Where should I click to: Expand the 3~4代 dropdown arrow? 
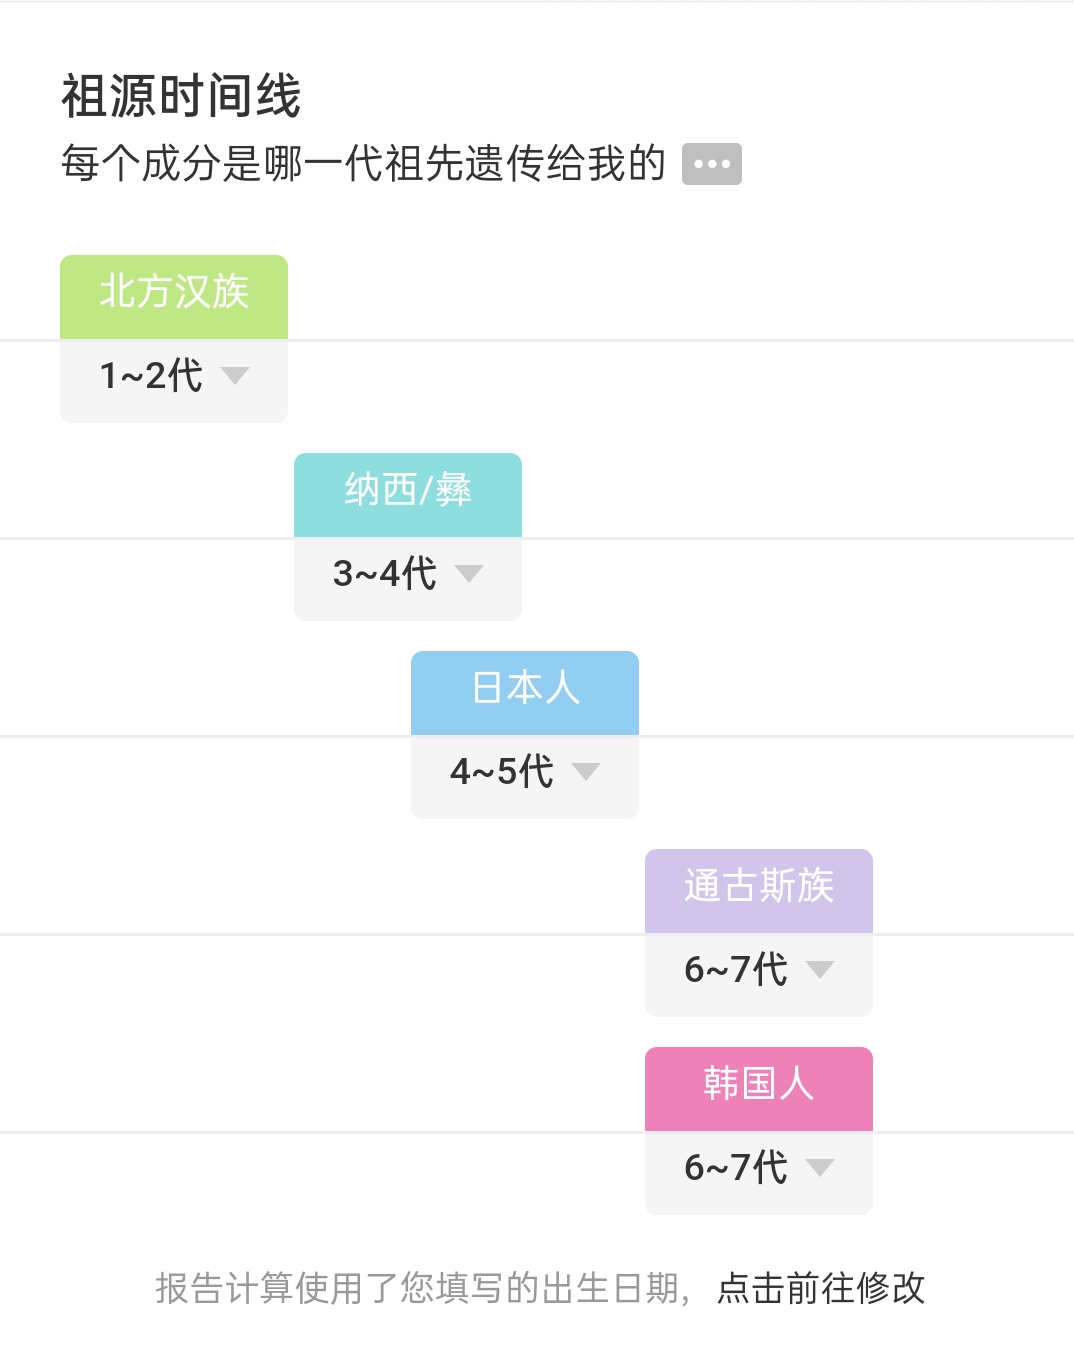coord(469,573)
